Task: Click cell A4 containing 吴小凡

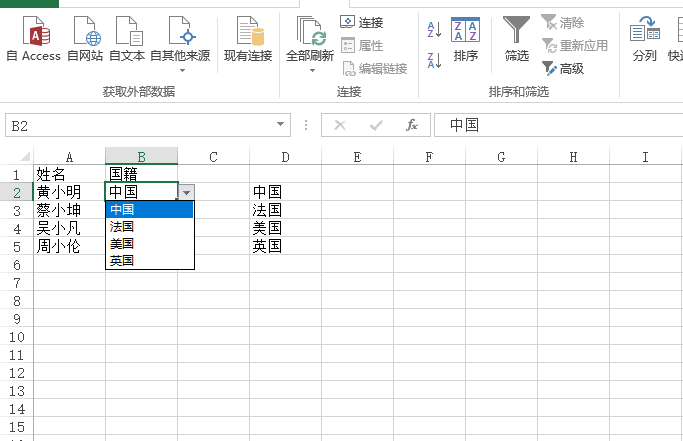Action: 69,228
